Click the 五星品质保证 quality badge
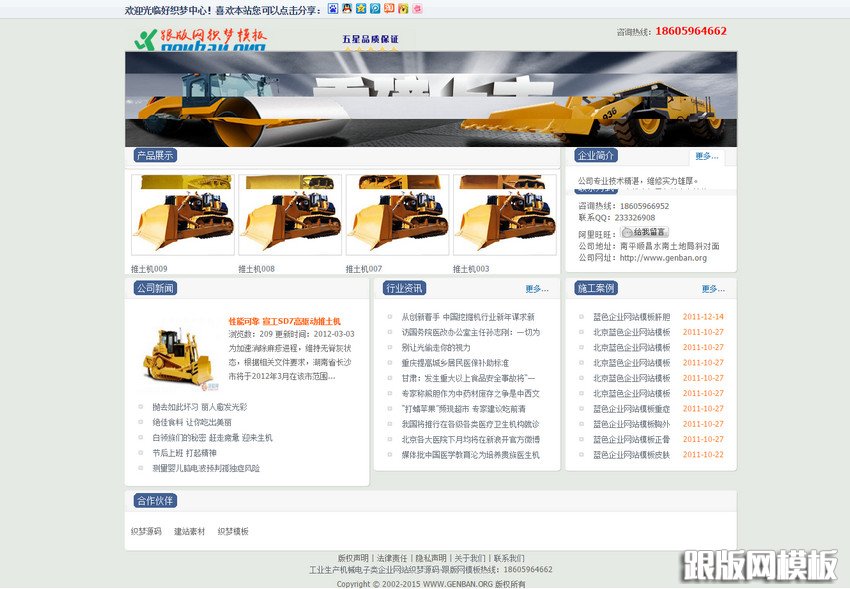Screen dimensions: 850x589 pyautogui.click(x=370, y=40)
